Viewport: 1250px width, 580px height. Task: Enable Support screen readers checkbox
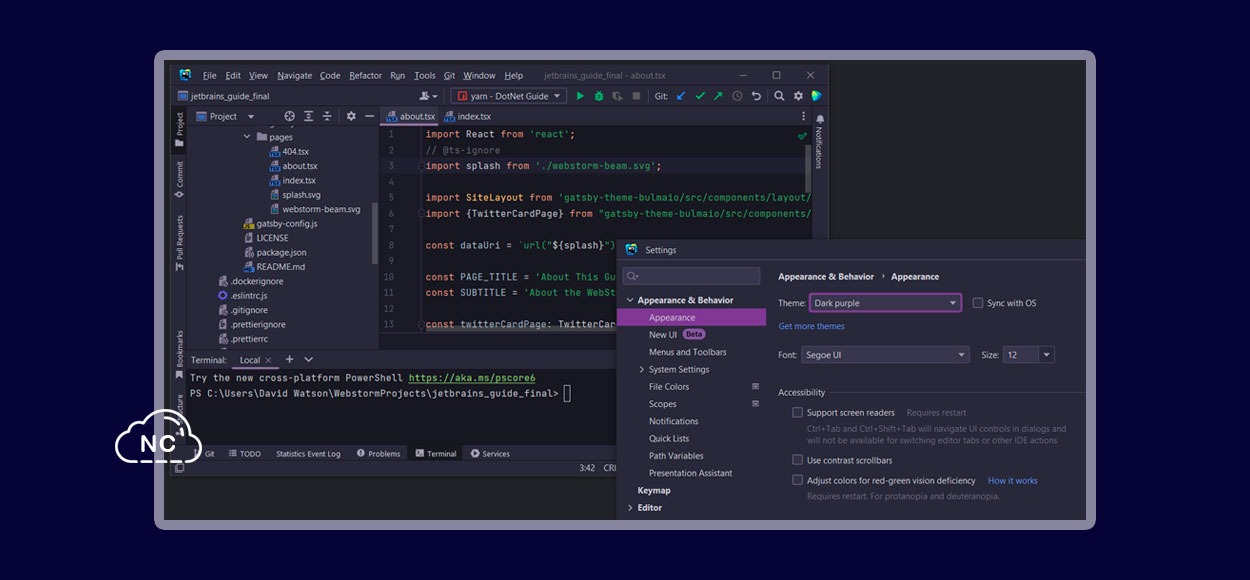click(797, 412)
